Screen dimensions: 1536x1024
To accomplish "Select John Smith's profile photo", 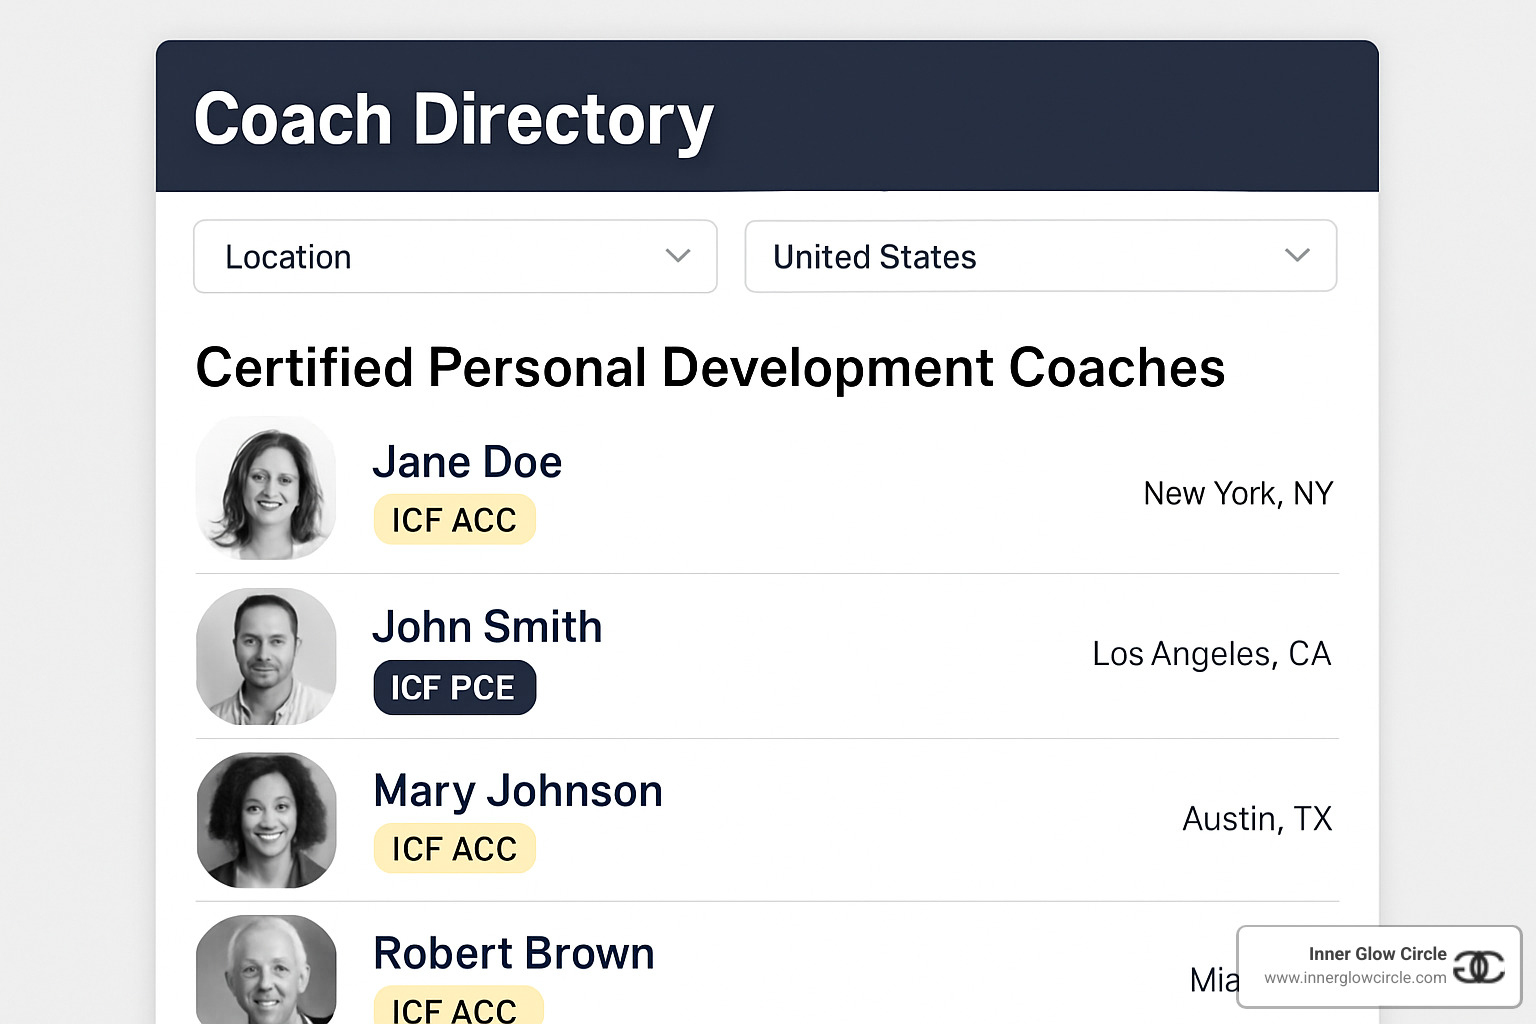I will tap(266, 656).
